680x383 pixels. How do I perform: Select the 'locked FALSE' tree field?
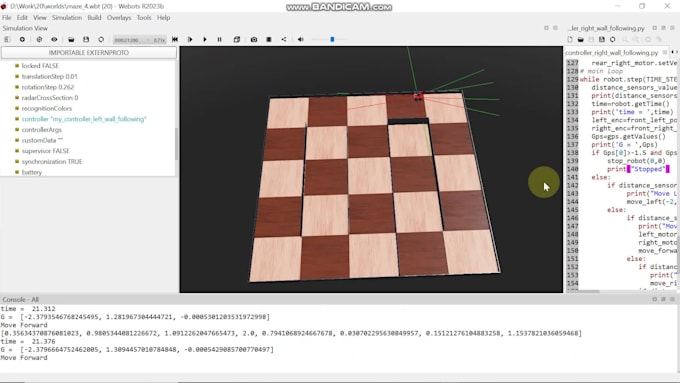coord(40,66)
